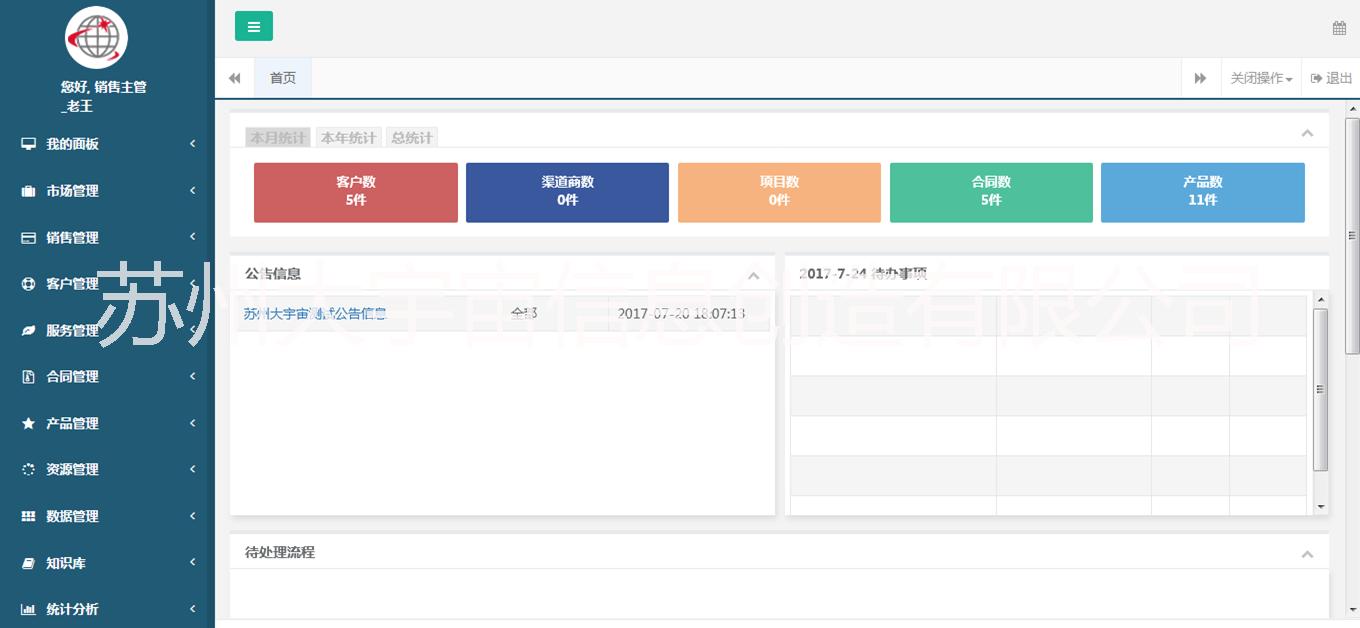This screenshot has height=628, width=1360.
Task: Click the book icon beside 知识库
Action: [x=28, y=564]
